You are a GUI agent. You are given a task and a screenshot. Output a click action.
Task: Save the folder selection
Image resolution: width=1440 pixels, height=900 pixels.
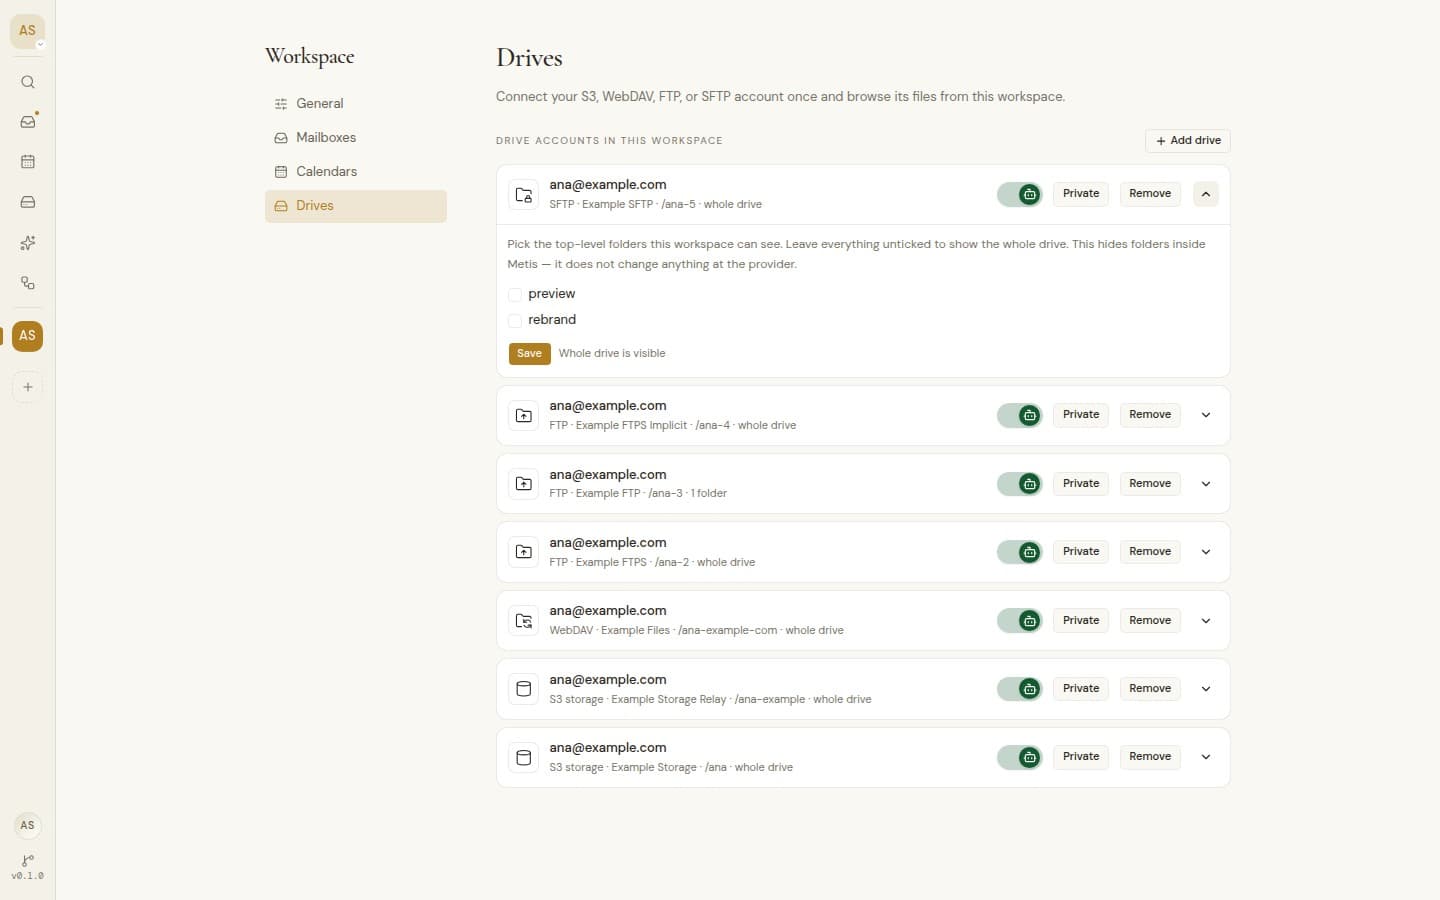[x=529, y=354]
